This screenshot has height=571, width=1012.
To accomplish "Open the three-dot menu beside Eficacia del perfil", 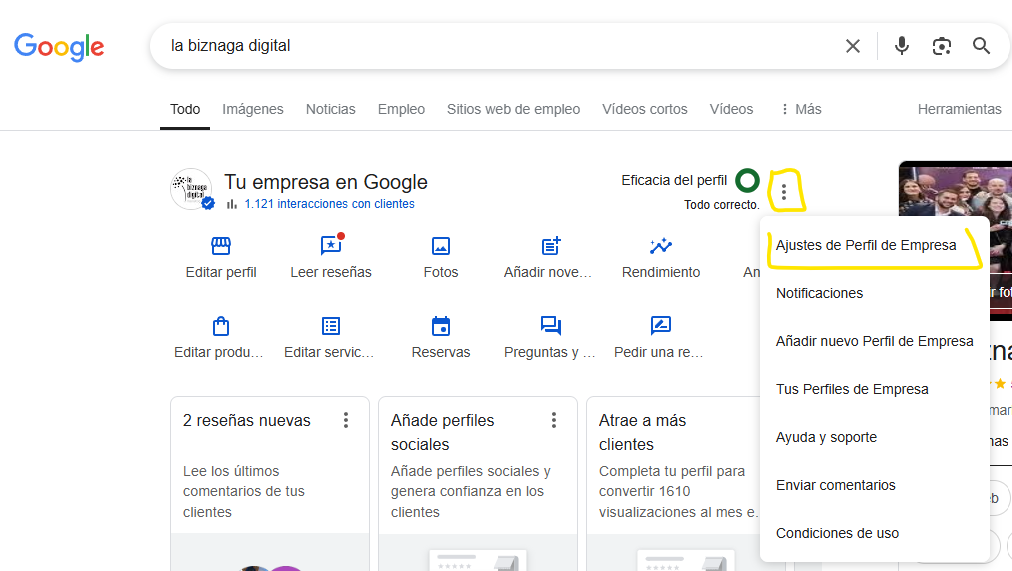I will (784, 192).
